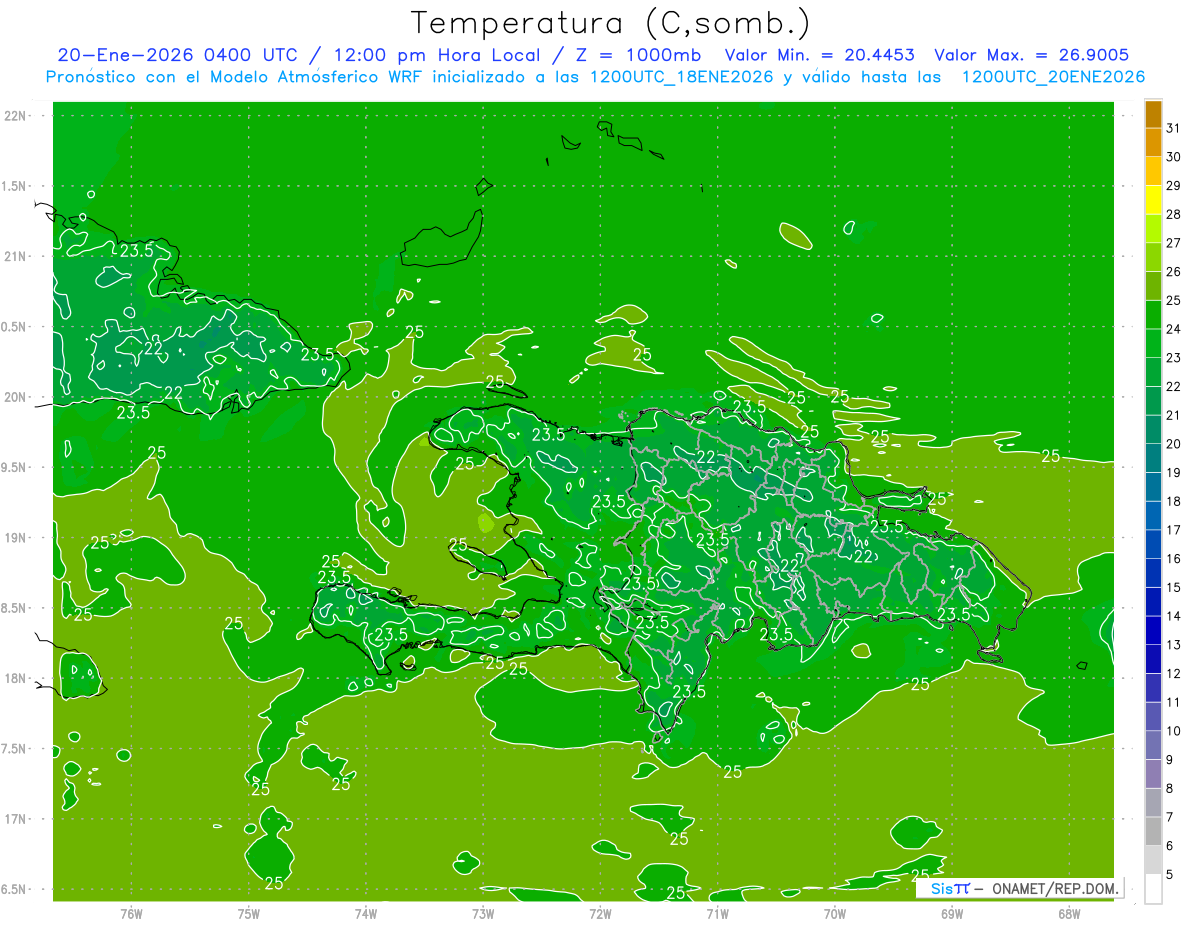This screenshot has height=927, width=1200.
Task: Click the '21N' latitude axis label
Action: tap(15, 256)
